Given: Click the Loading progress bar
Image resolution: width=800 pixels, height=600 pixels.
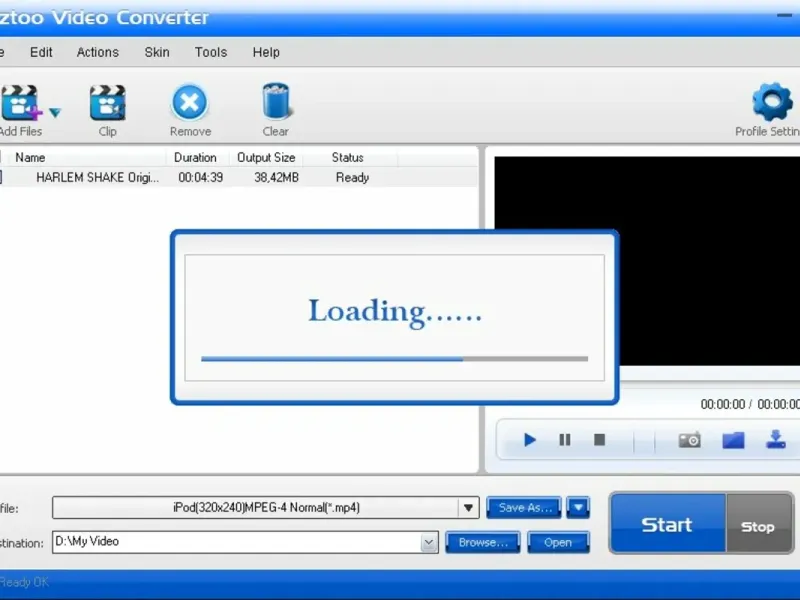Looking at the screenshot, I should coord(394,359).
